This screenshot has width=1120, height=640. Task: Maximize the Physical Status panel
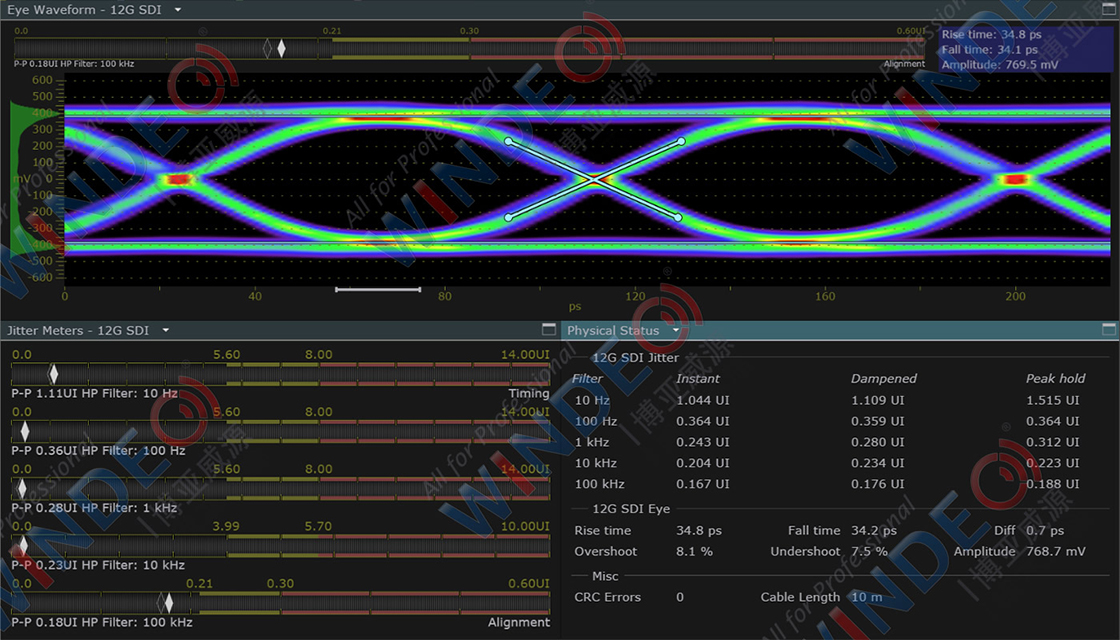click(1108, 329)
